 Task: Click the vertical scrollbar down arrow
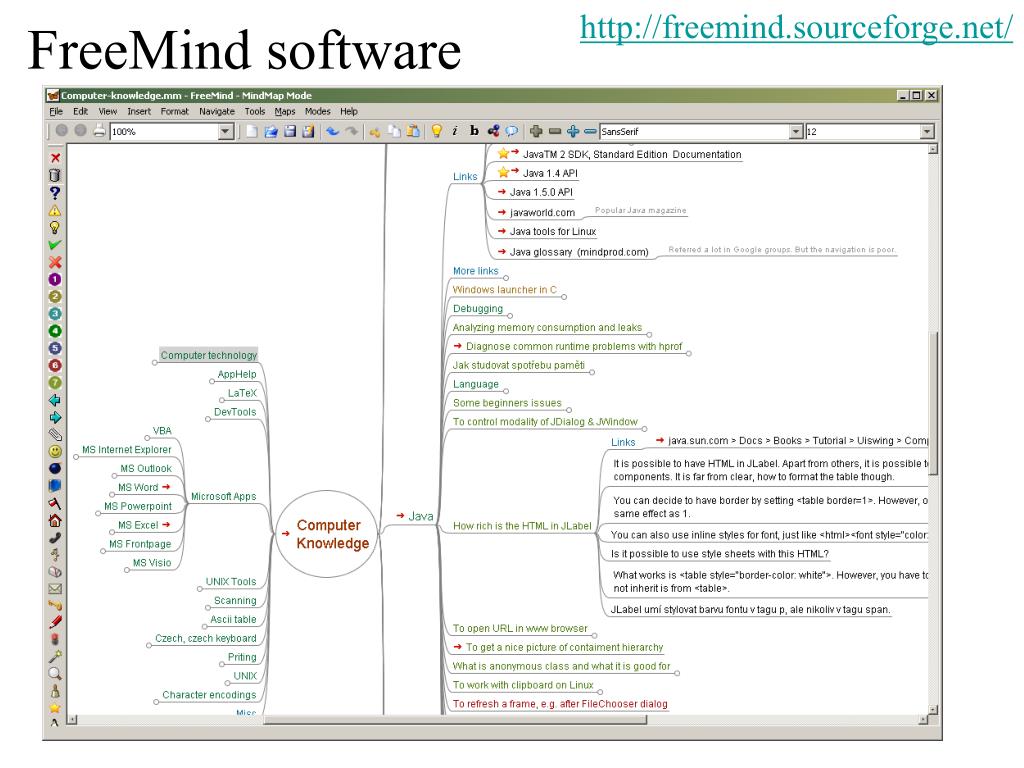pyautogui.click(x=933, y=709)
